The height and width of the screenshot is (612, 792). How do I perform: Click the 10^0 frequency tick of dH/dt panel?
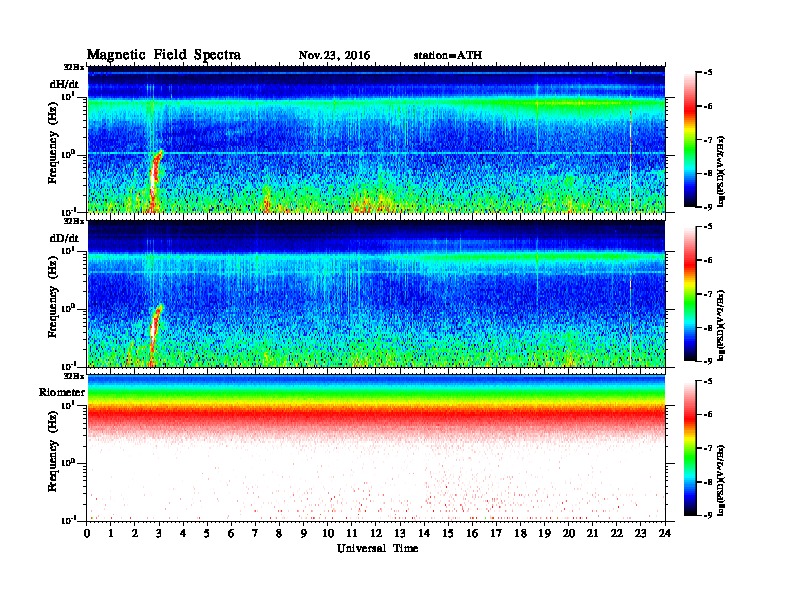[x=69, y=154]
